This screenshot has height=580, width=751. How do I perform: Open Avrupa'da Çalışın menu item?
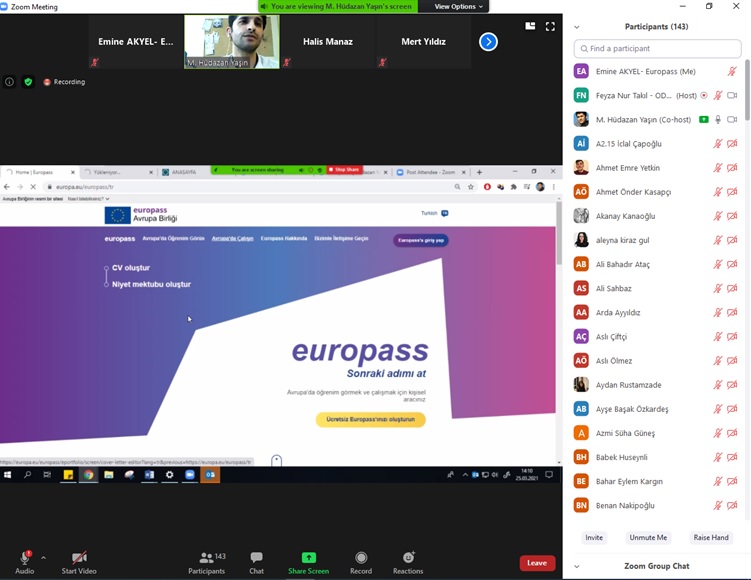(232, 239)
